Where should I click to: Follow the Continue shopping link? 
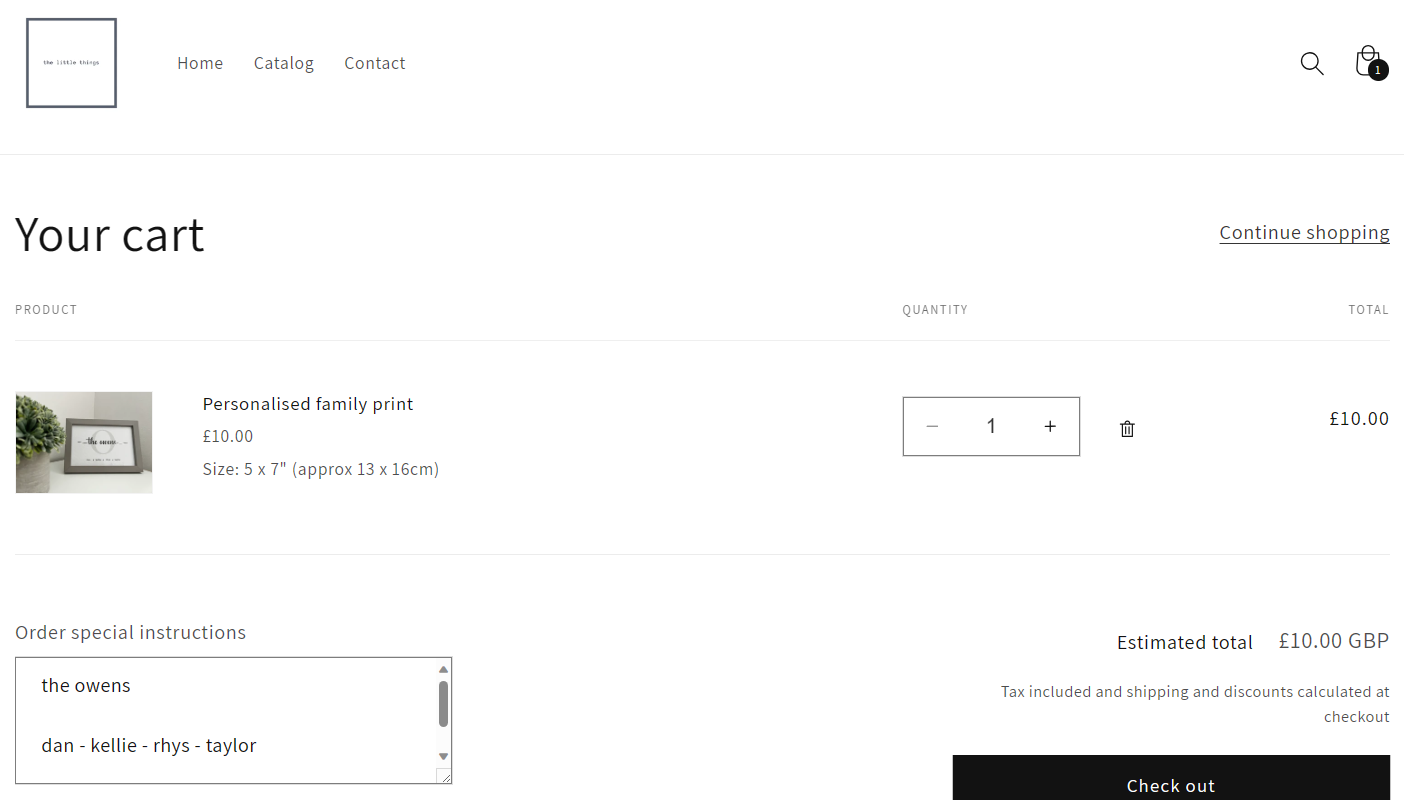click(x=1304, y=232)
